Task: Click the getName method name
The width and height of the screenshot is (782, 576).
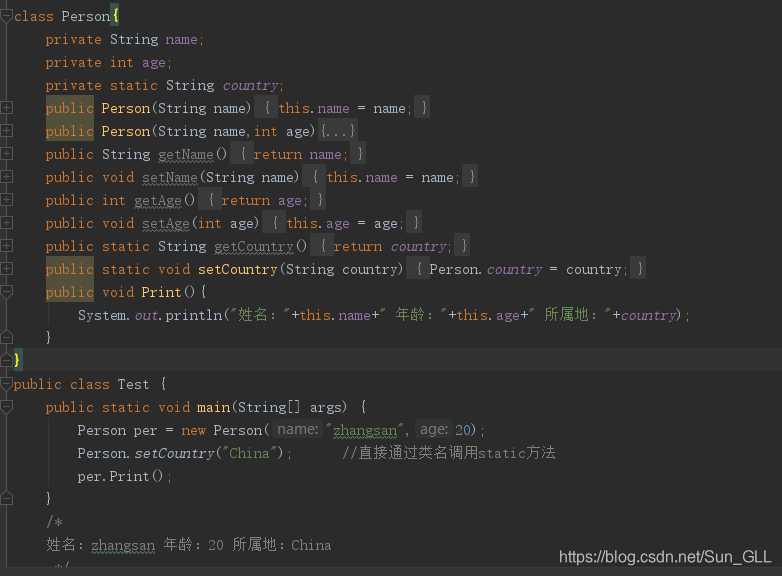Action: tap(186, 155)
